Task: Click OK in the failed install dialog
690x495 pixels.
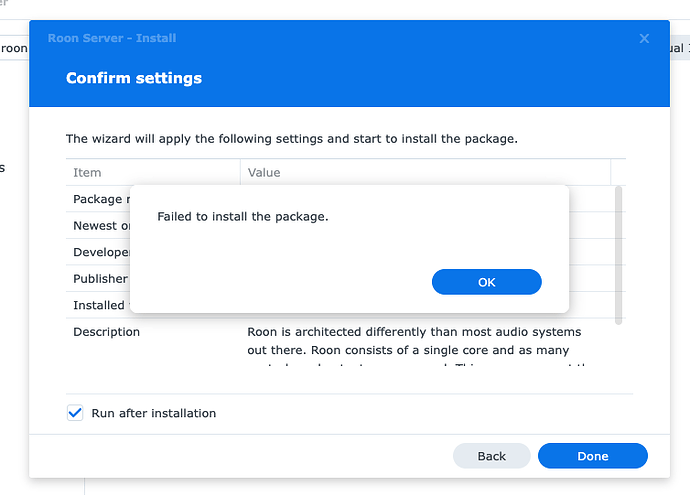Action: point(486,282)
